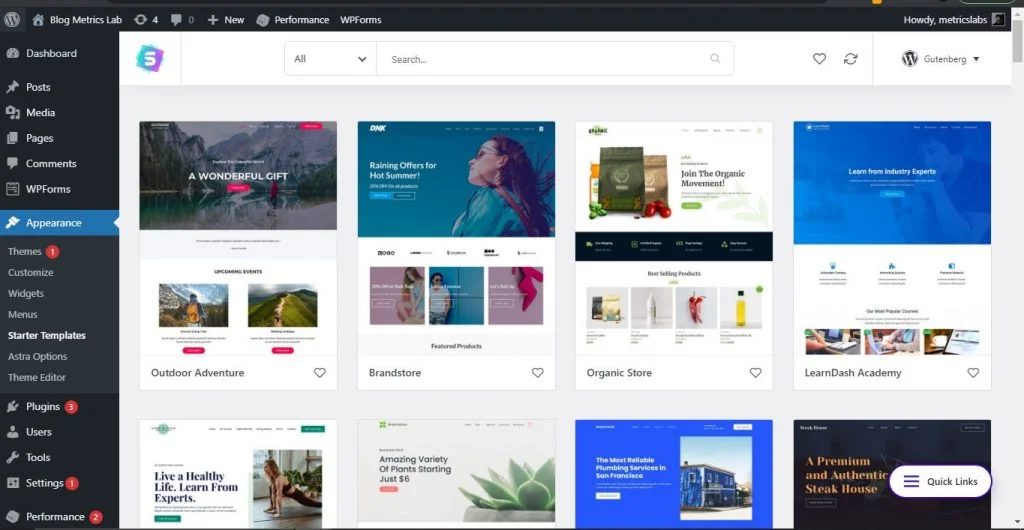Image resolution: width=1024 pixels, height=530 pixels.
Task: Open Astra Options submenu item
Action: 38,356
